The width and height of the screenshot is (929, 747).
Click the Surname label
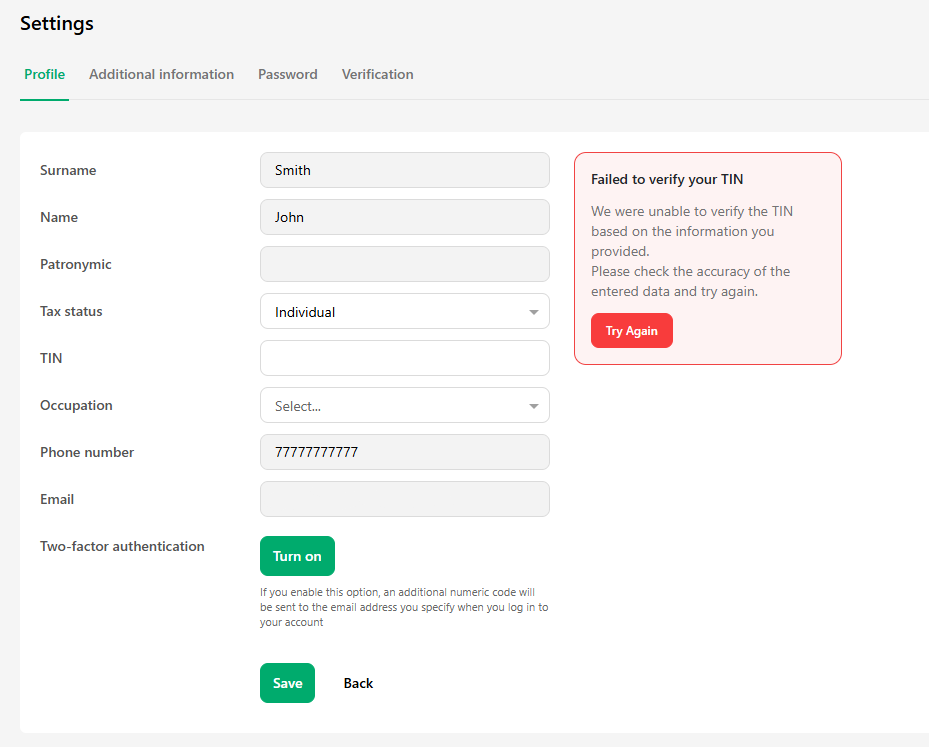(68, 170)
